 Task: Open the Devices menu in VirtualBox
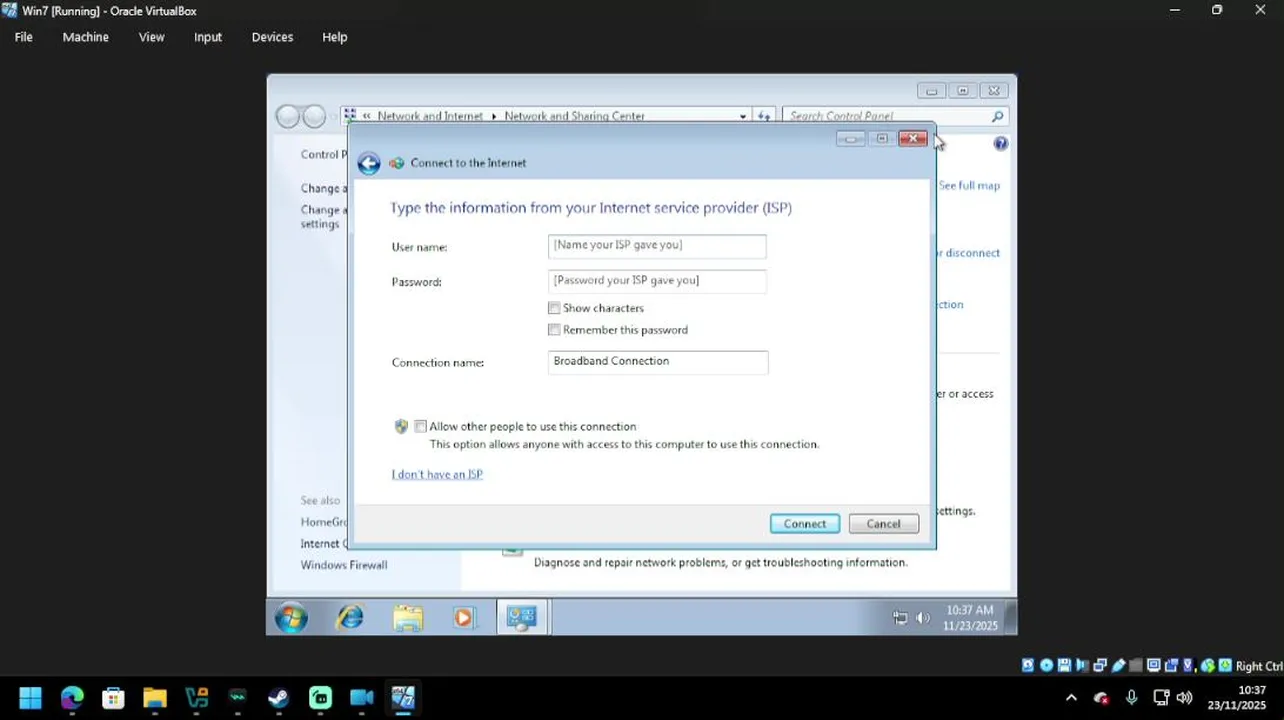272,37
